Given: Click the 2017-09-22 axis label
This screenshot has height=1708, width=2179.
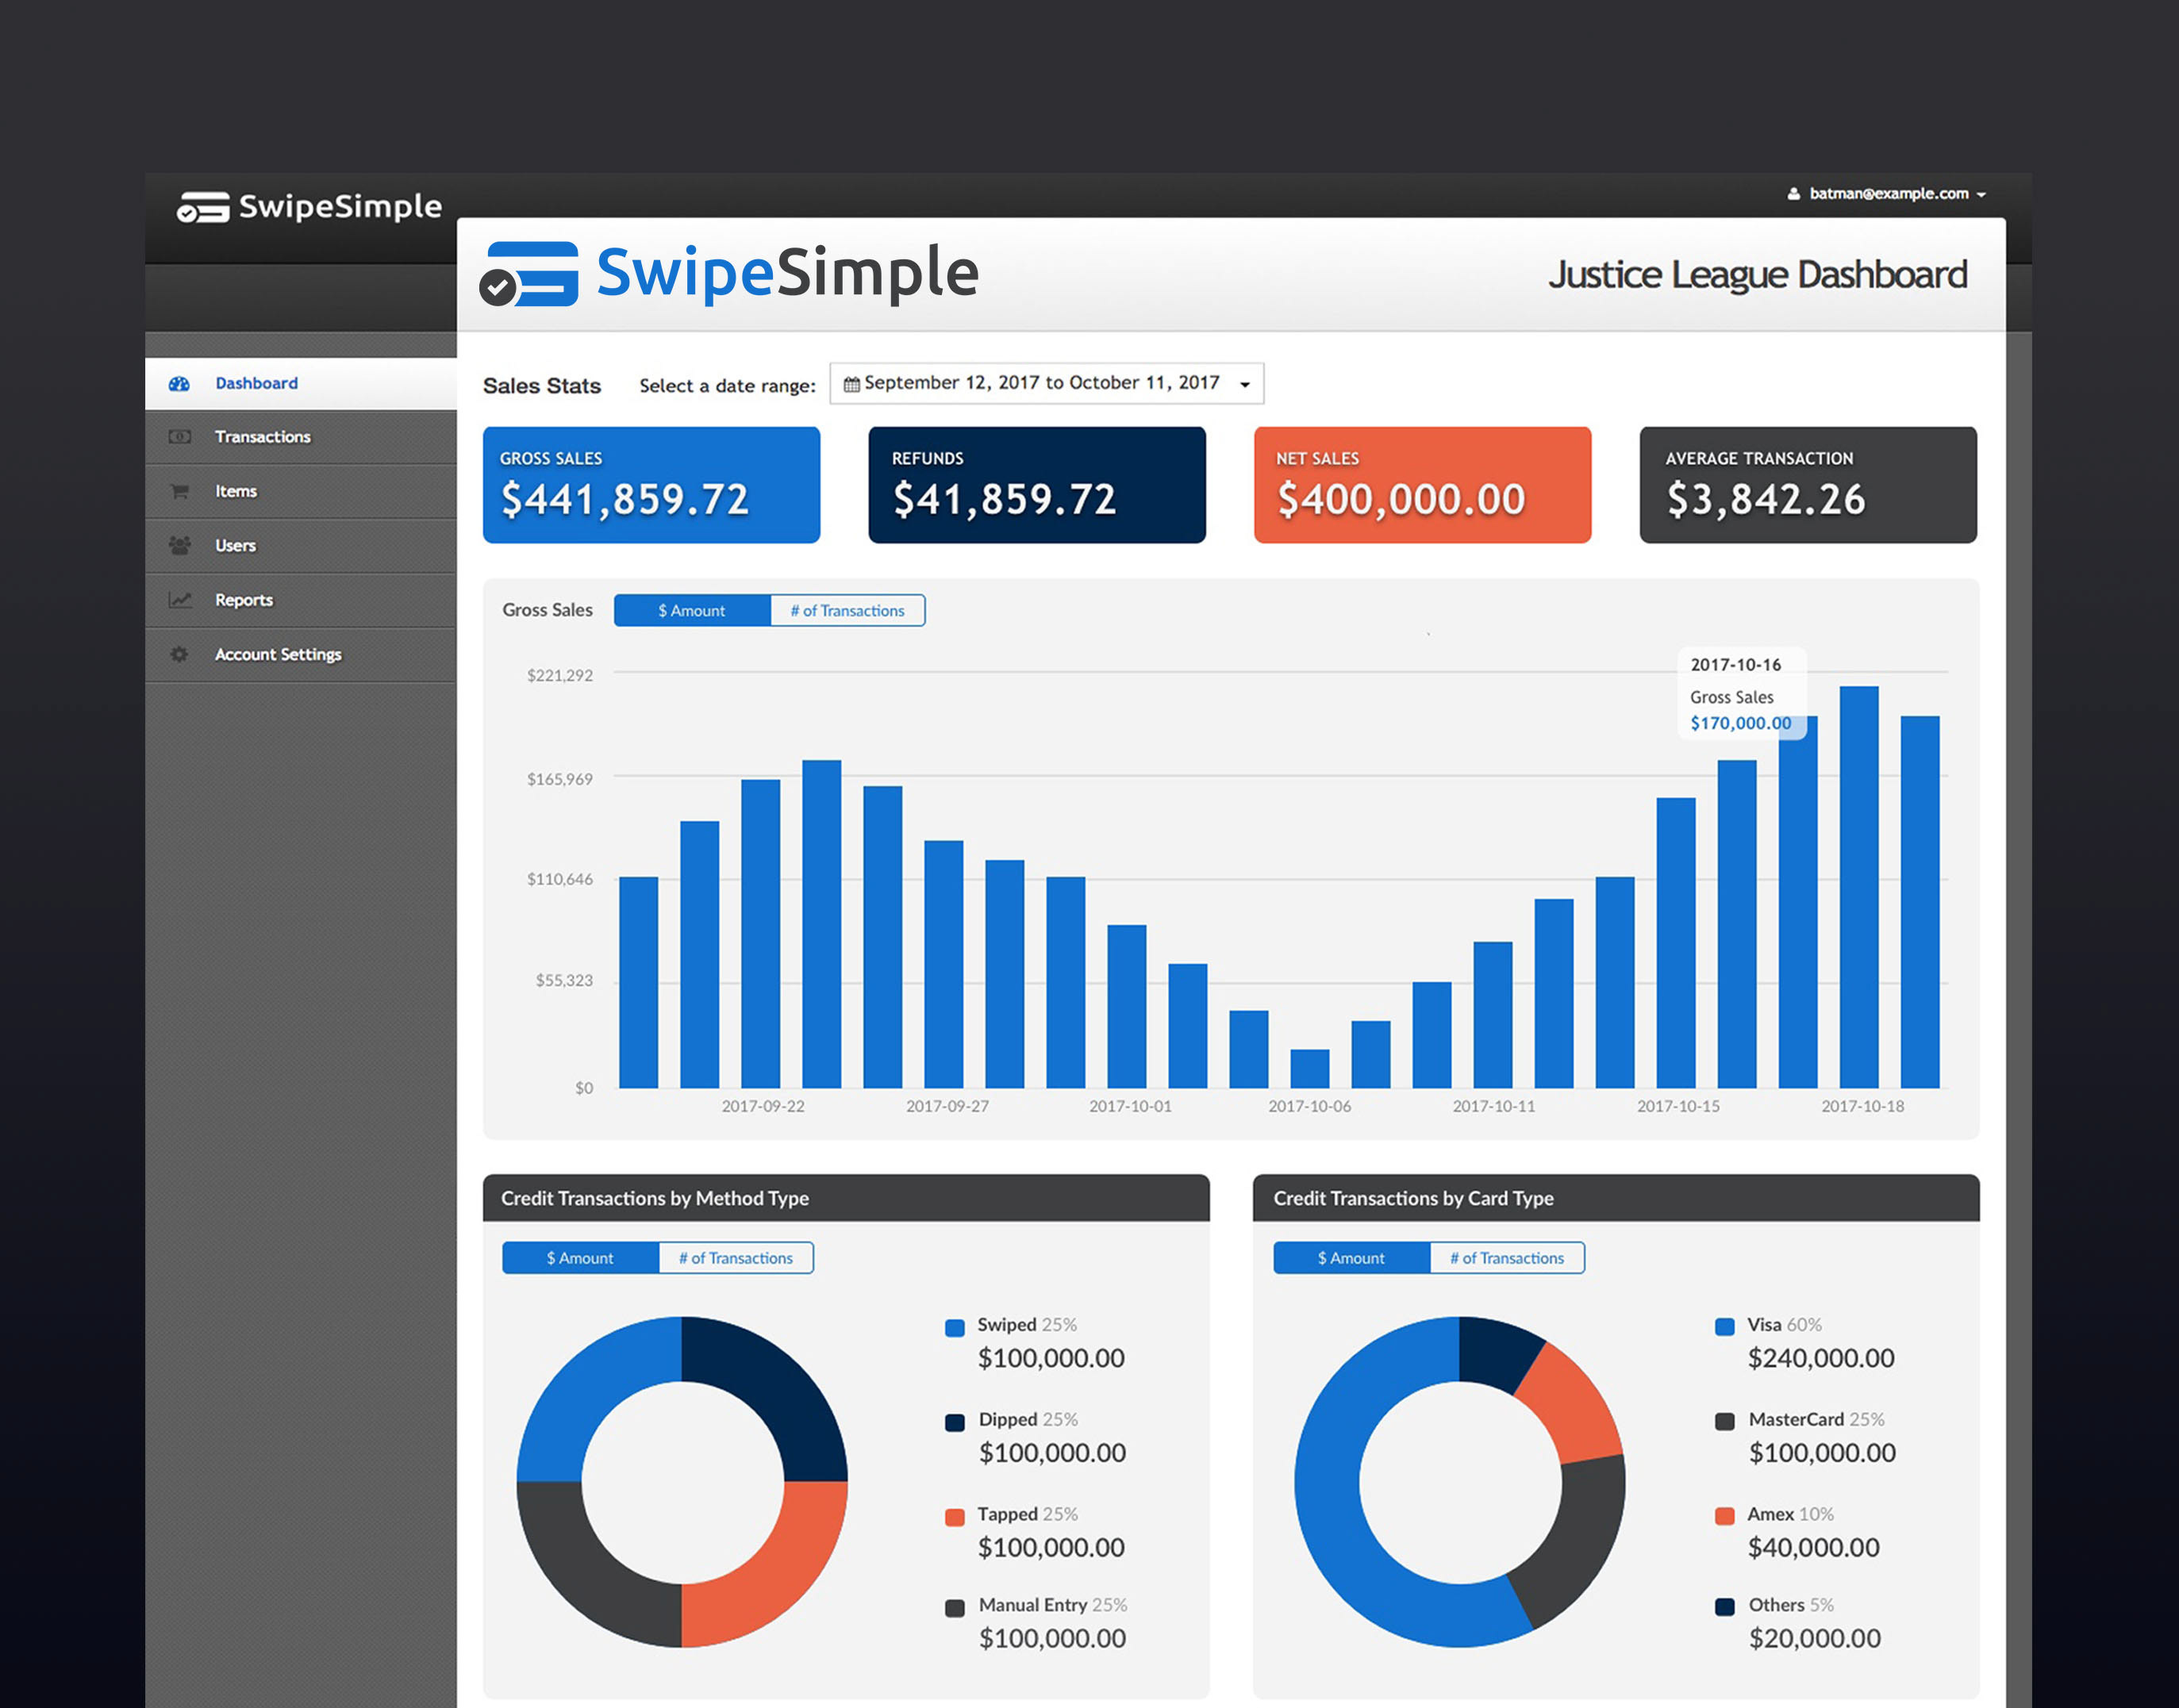Looking at the screenshot, I should pos(763,1106).
